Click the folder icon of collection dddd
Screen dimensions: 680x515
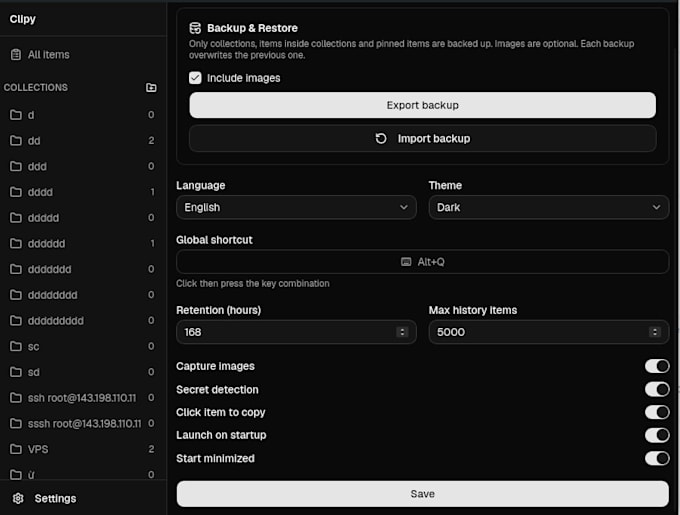click(16, 192)
